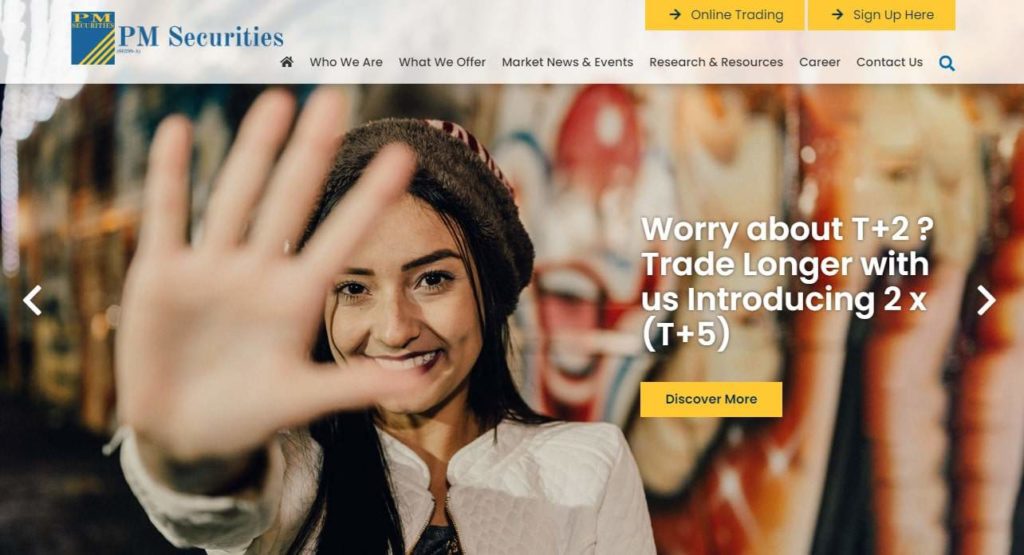The image size is (1024, 555).
Task: Click the PM Securities wordmark text
Action: coord(200,37)
